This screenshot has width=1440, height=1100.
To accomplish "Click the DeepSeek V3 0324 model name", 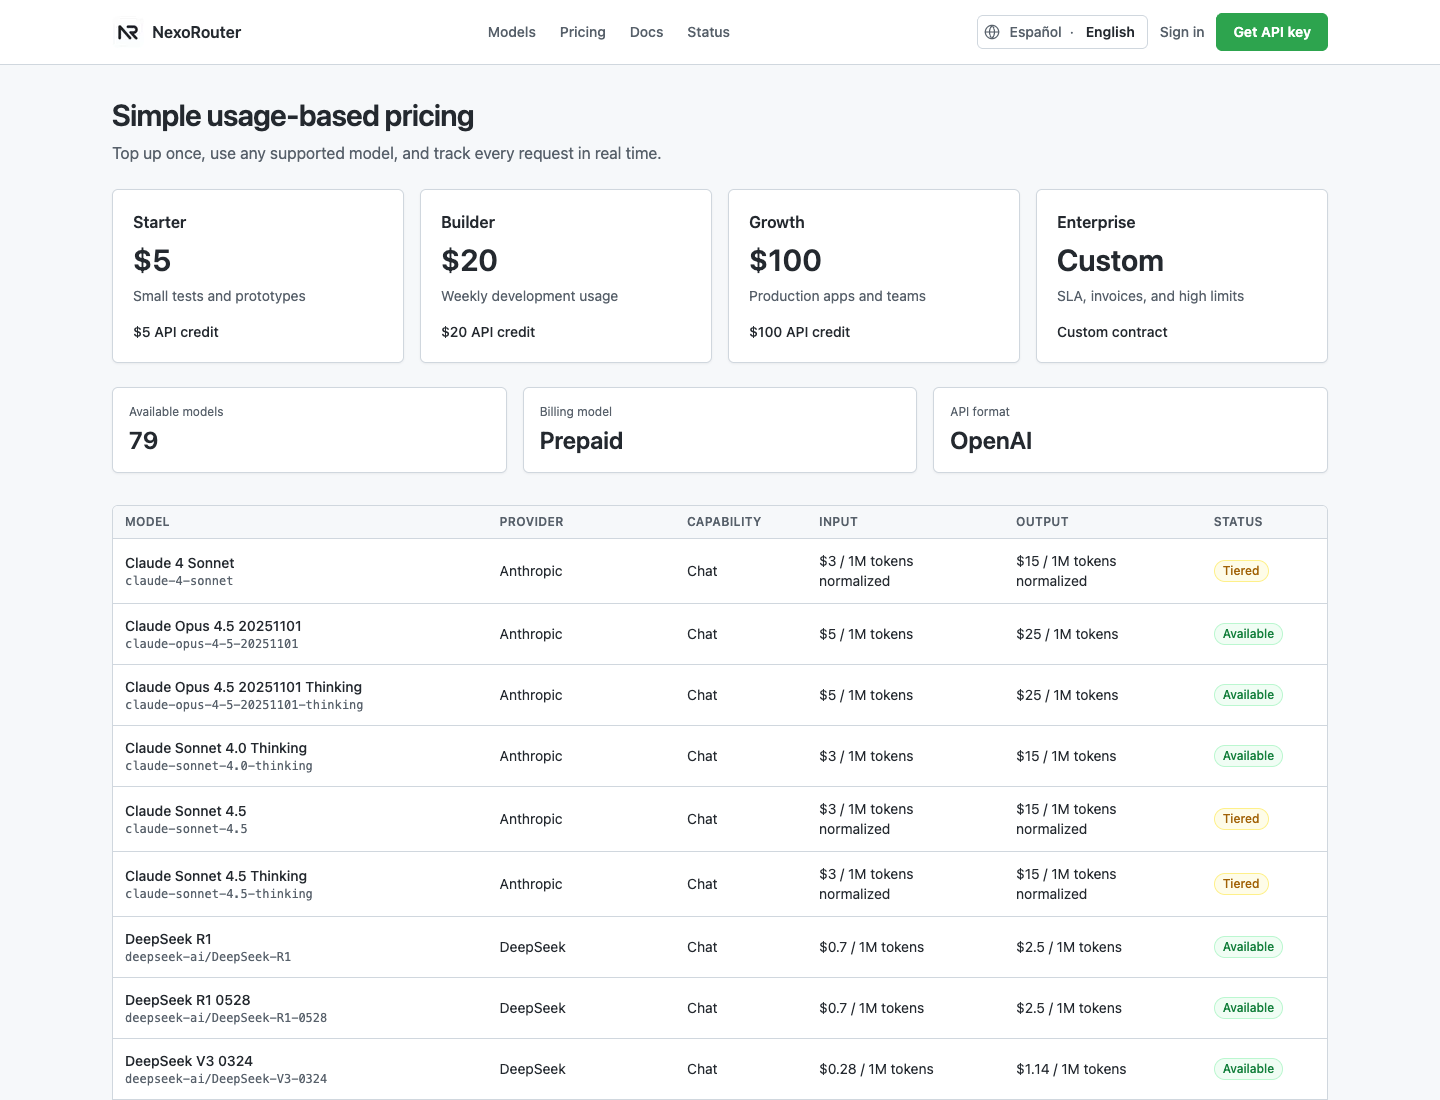I will point(189,1061).
